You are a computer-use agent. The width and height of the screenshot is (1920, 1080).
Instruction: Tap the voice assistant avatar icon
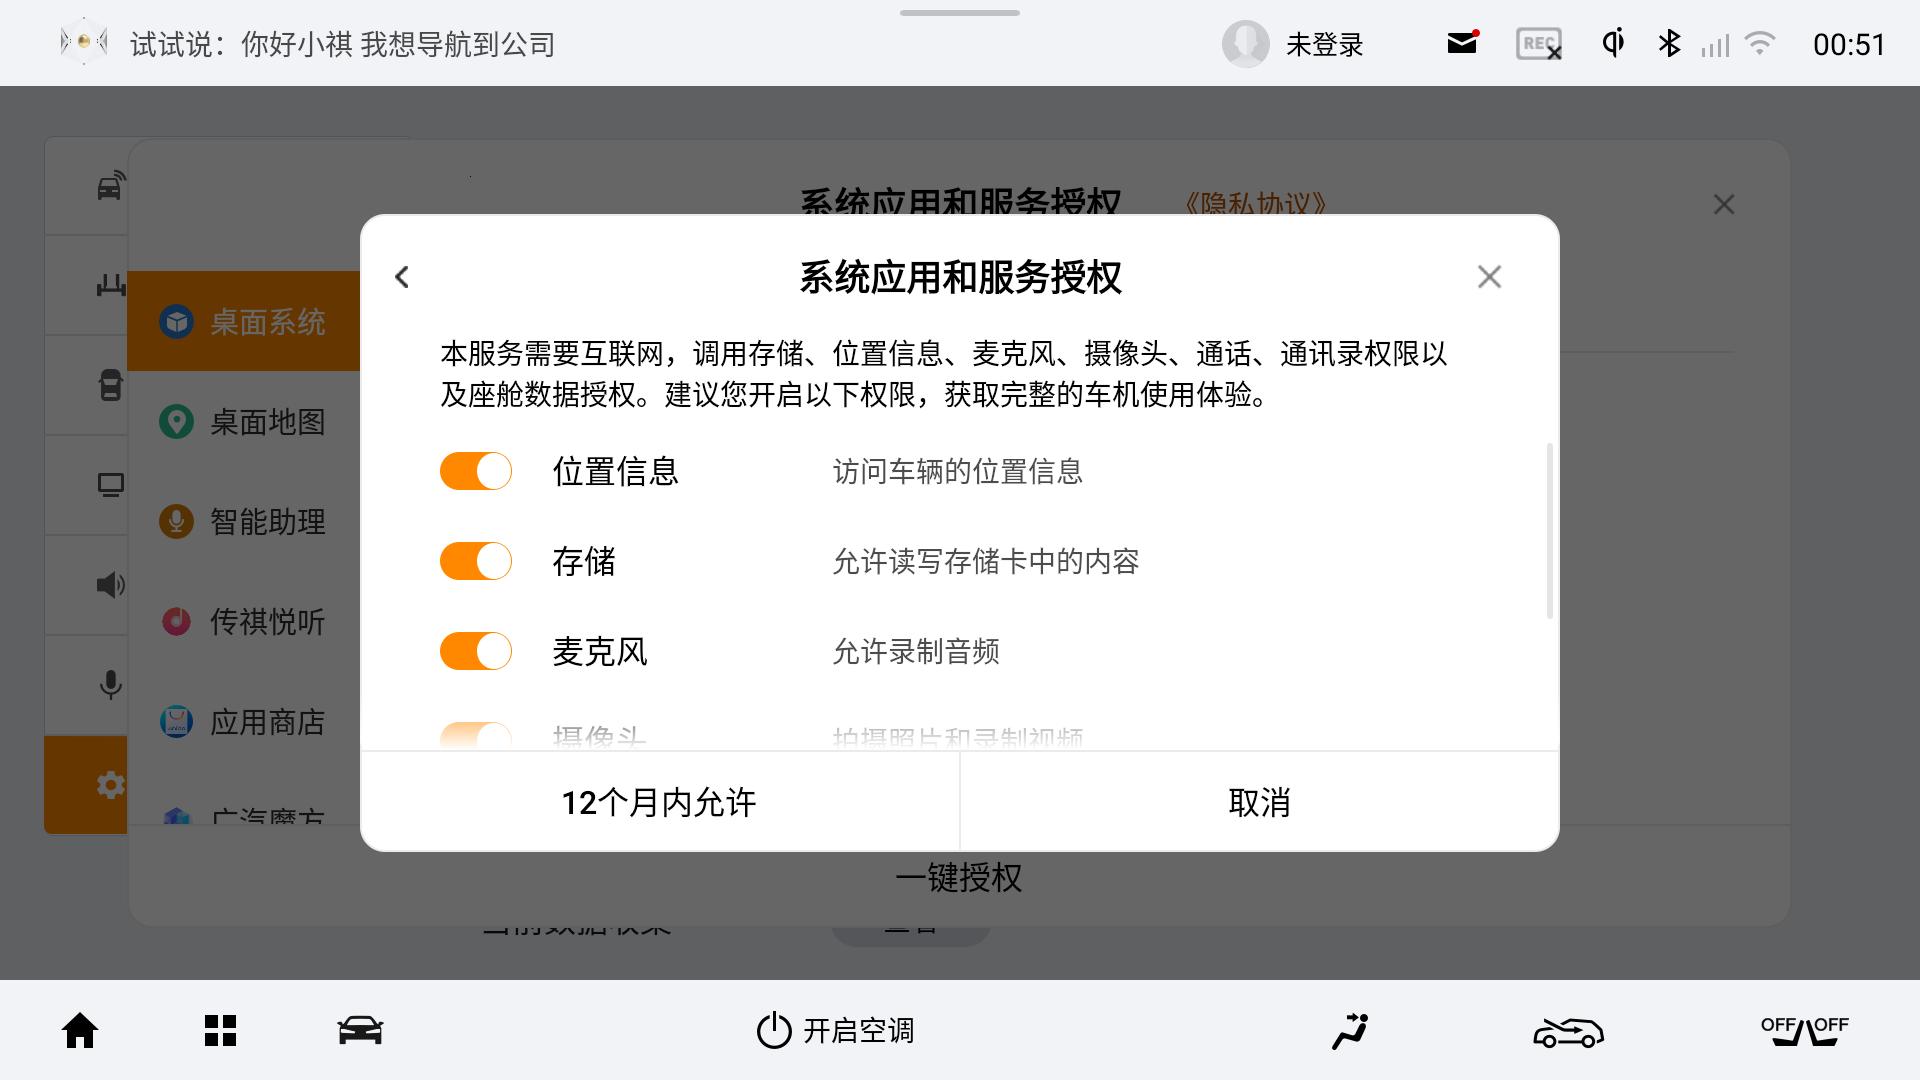[84, 42]
